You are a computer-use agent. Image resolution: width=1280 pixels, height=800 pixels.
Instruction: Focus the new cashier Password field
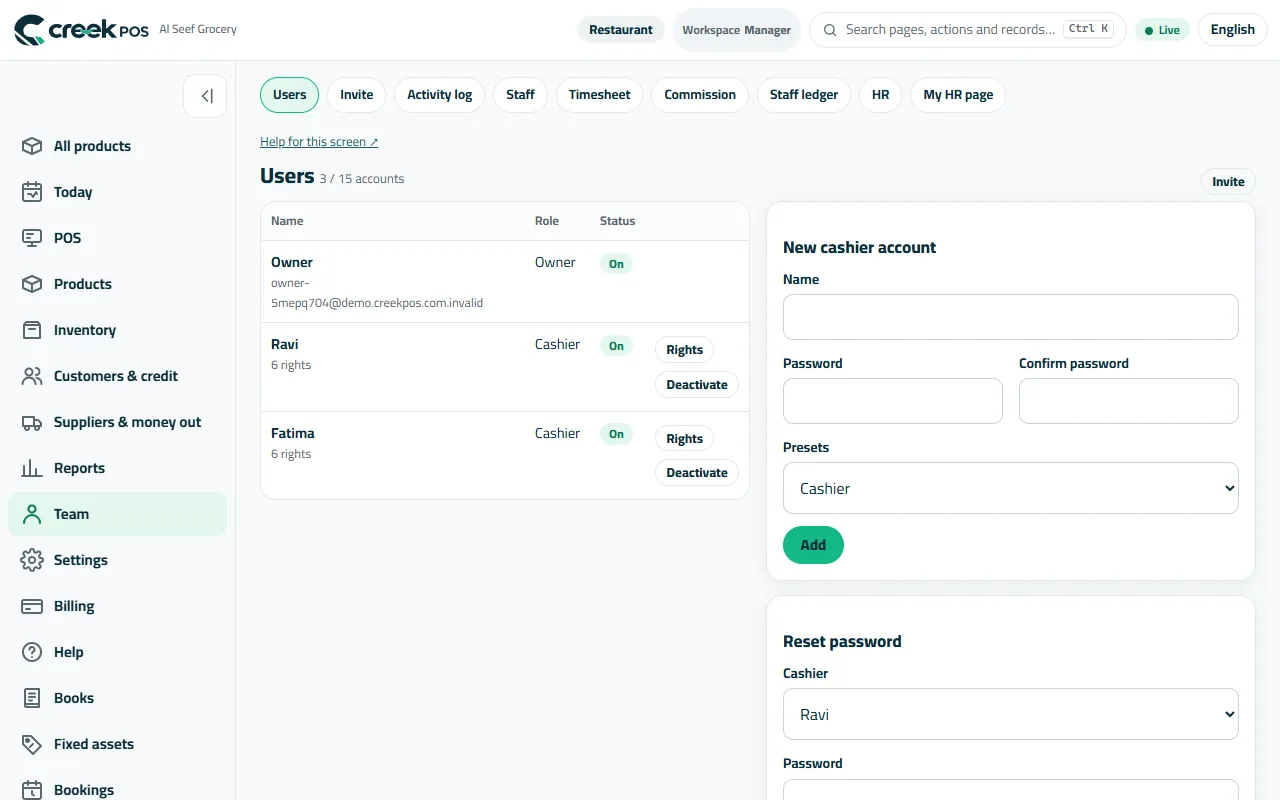pyautogui.click(x=893, y=401)
